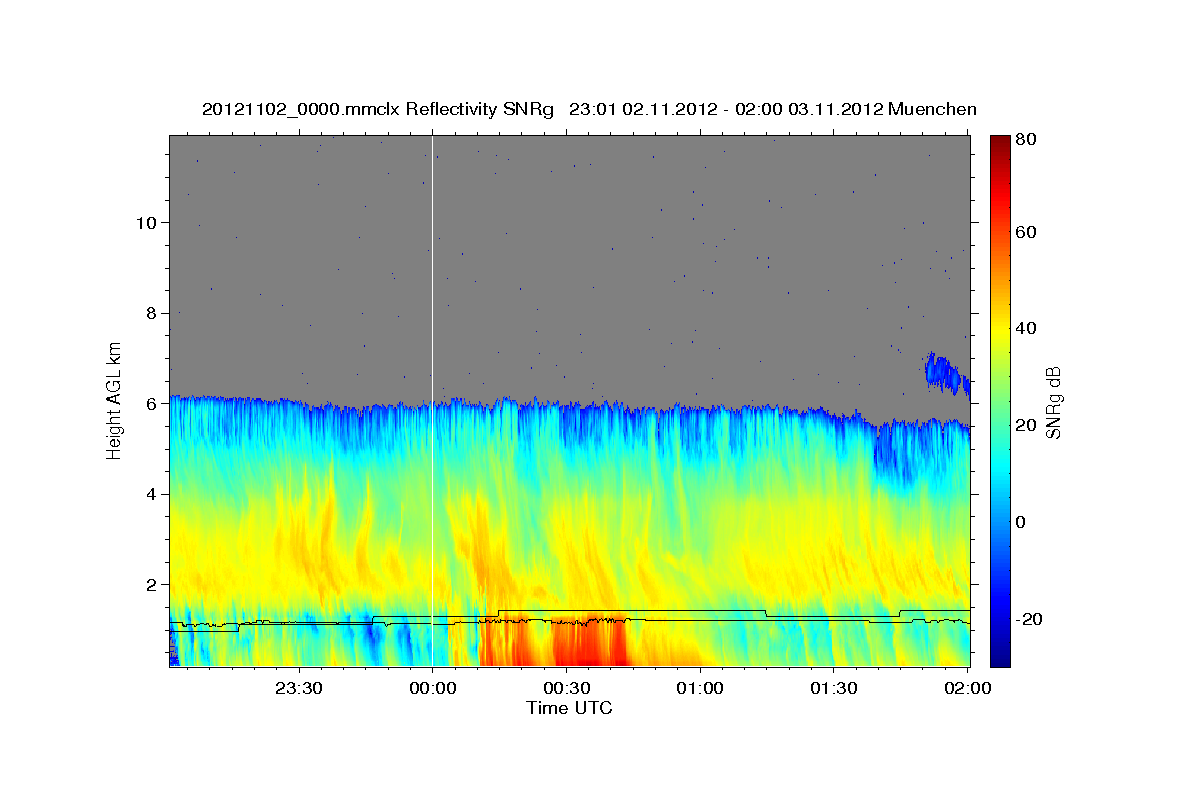Click the 23:30 time tick label
The width and height of the screenshot is (1200, 800).
(298, 688)
